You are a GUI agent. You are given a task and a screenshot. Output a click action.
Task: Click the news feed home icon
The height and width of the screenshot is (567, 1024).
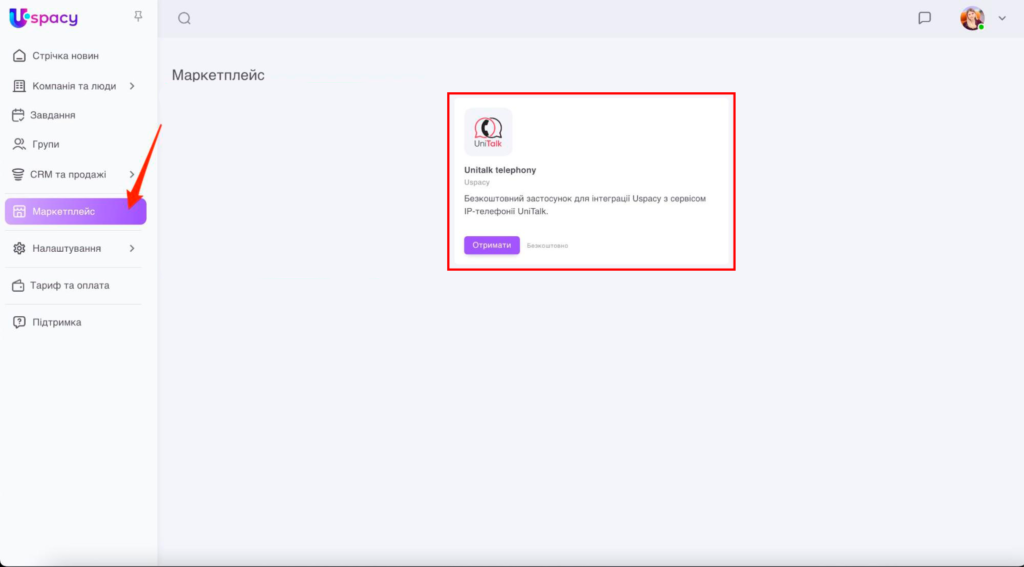[x=19, y=56]
